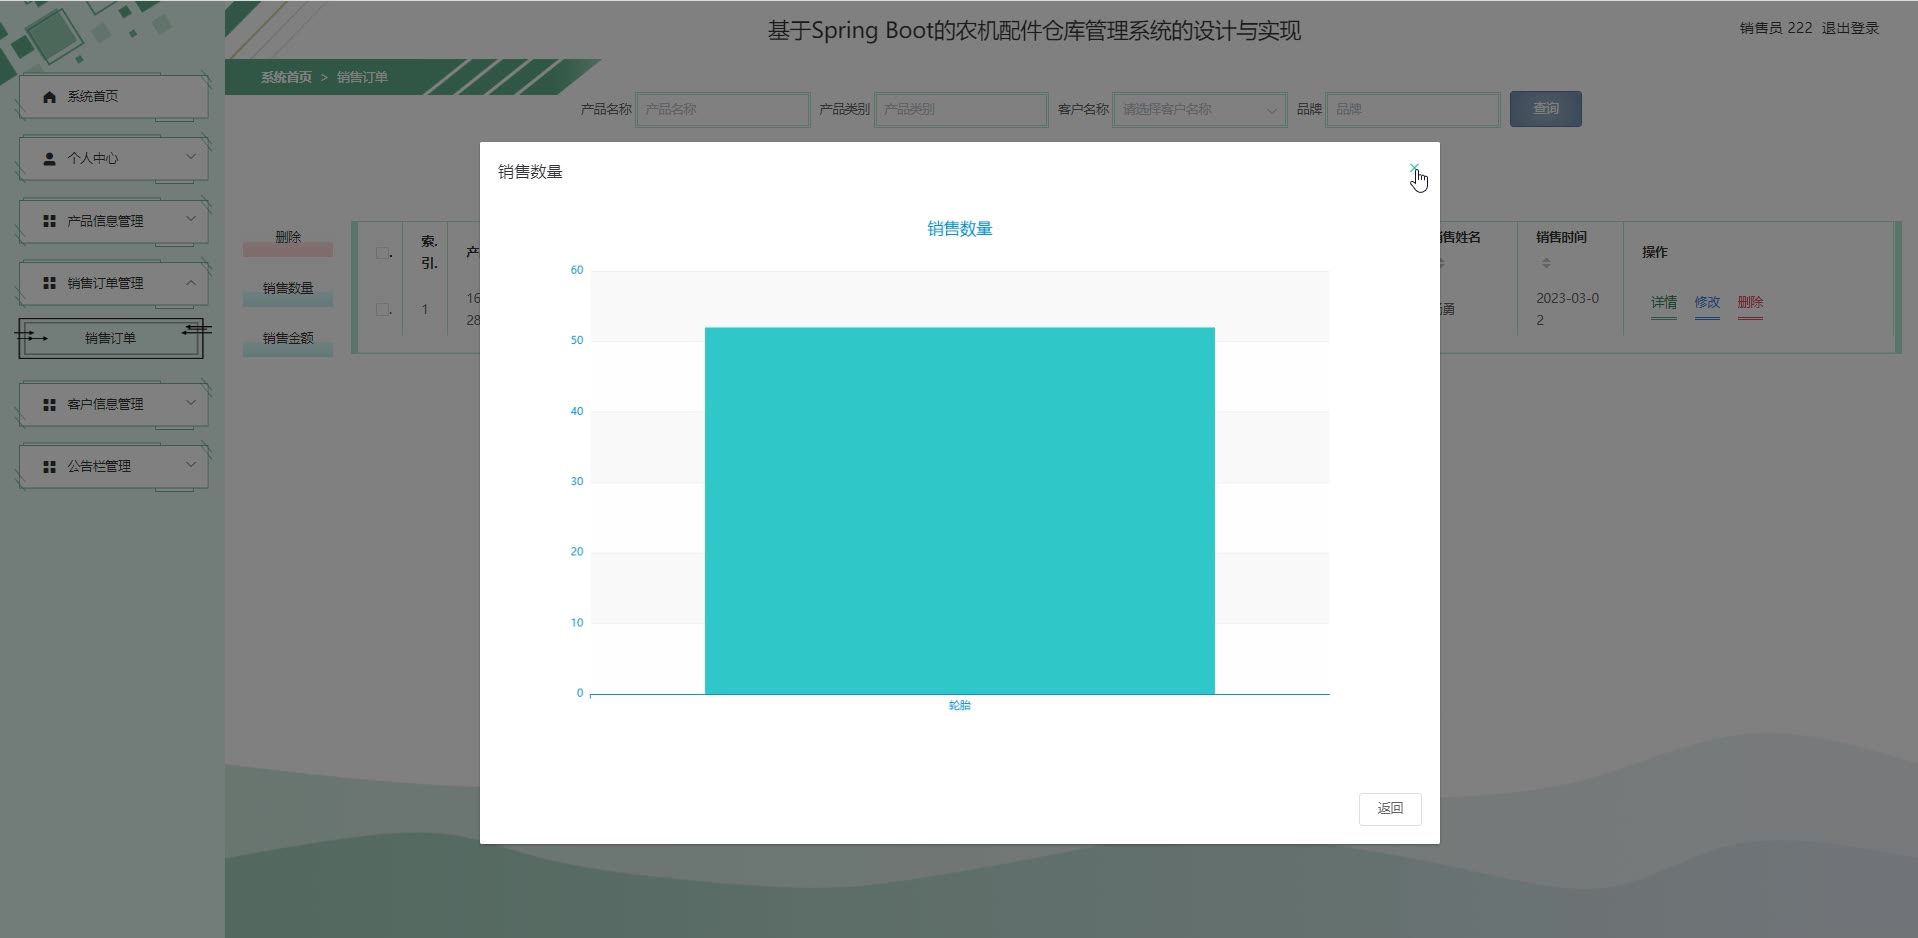This screenshot has width=1918, height=938.
Task: Click 退出登录 at top right
Action: pyautogui.click(x=1850, y=28)
